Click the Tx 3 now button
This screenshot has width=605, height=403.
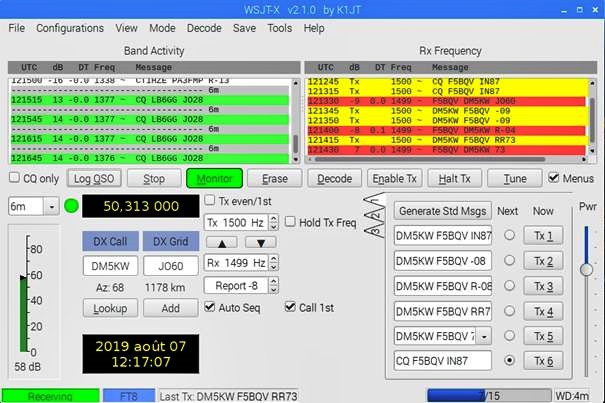pos(543,286)
